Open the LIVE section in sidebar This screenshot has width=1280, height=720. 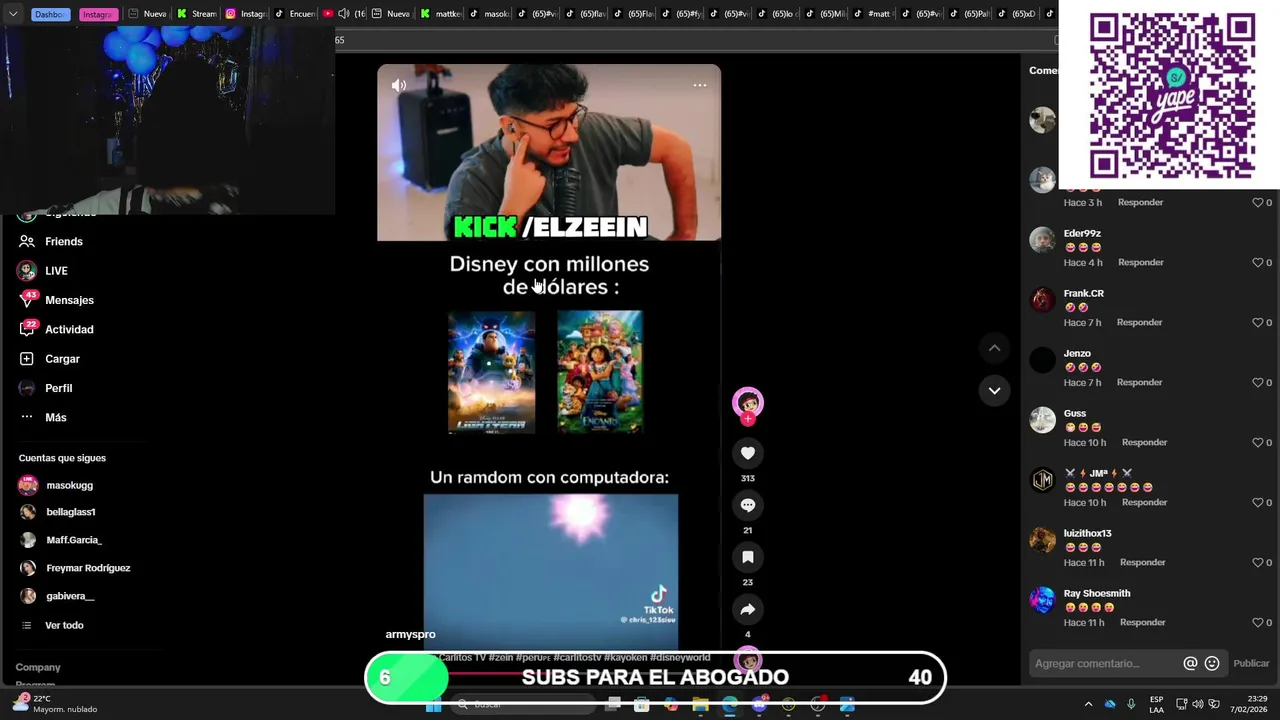[42, 271]
